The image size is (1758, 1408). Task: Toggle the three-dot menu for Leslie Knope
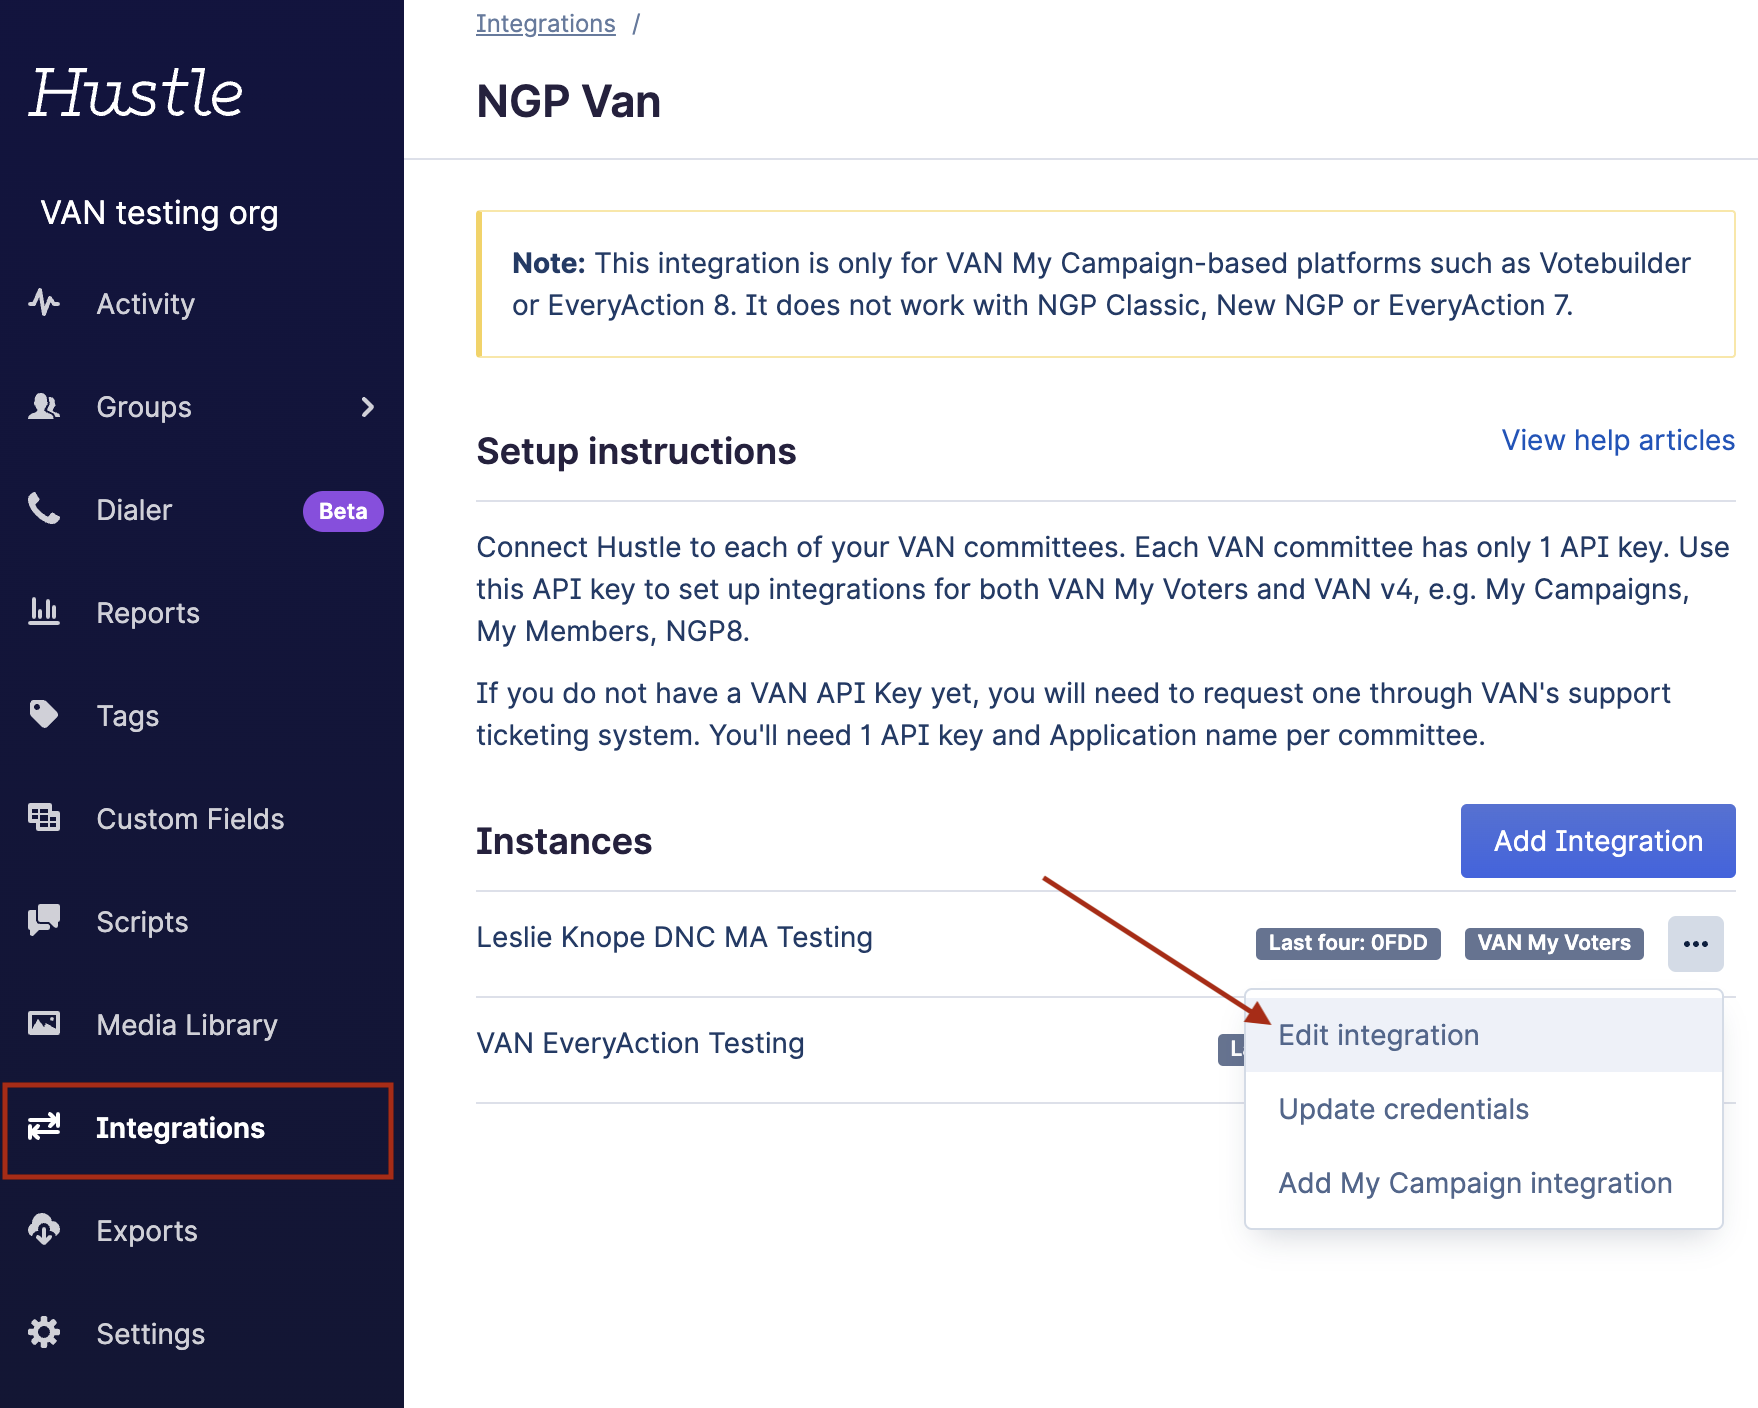tap(1696, 944)
